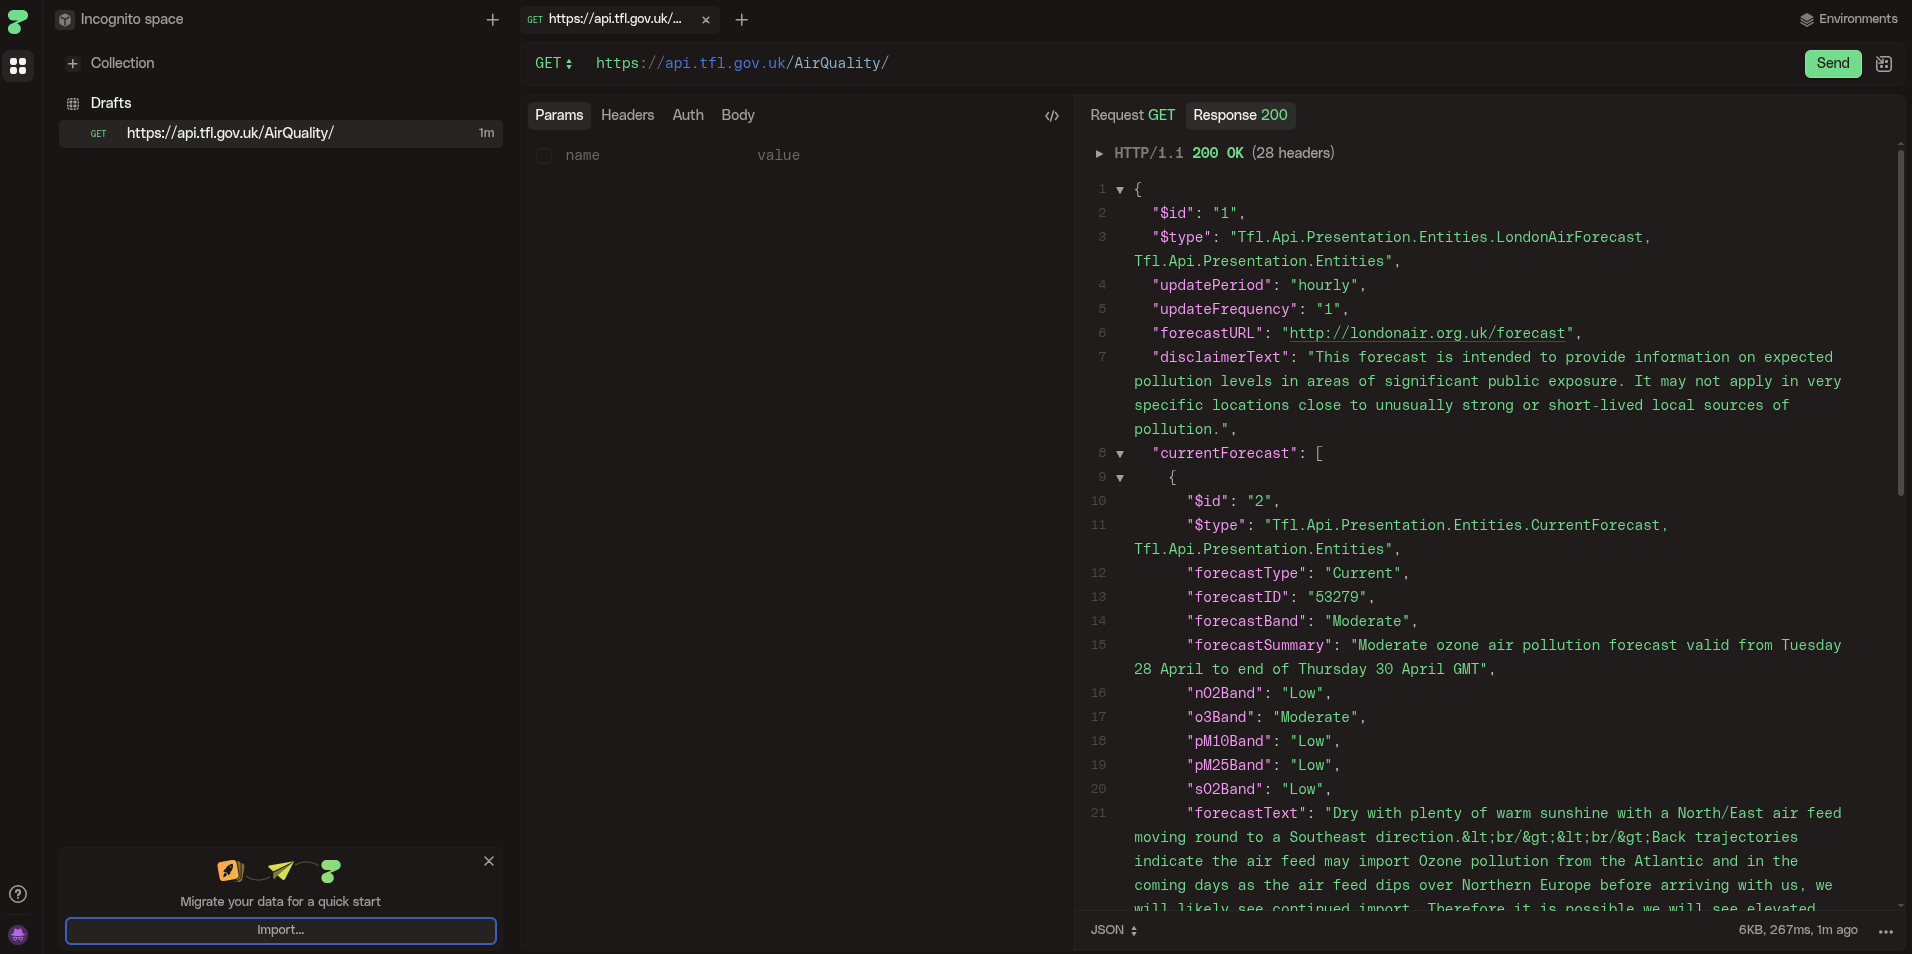
Task: Open a new request tab with plus icon
Action: (x=741, y=20)
